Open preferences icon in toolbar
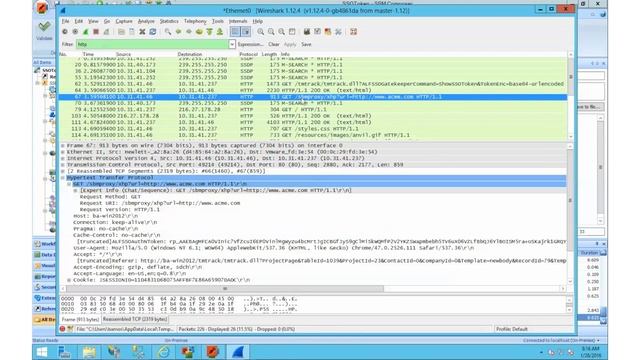 click(x=338, y=32)
